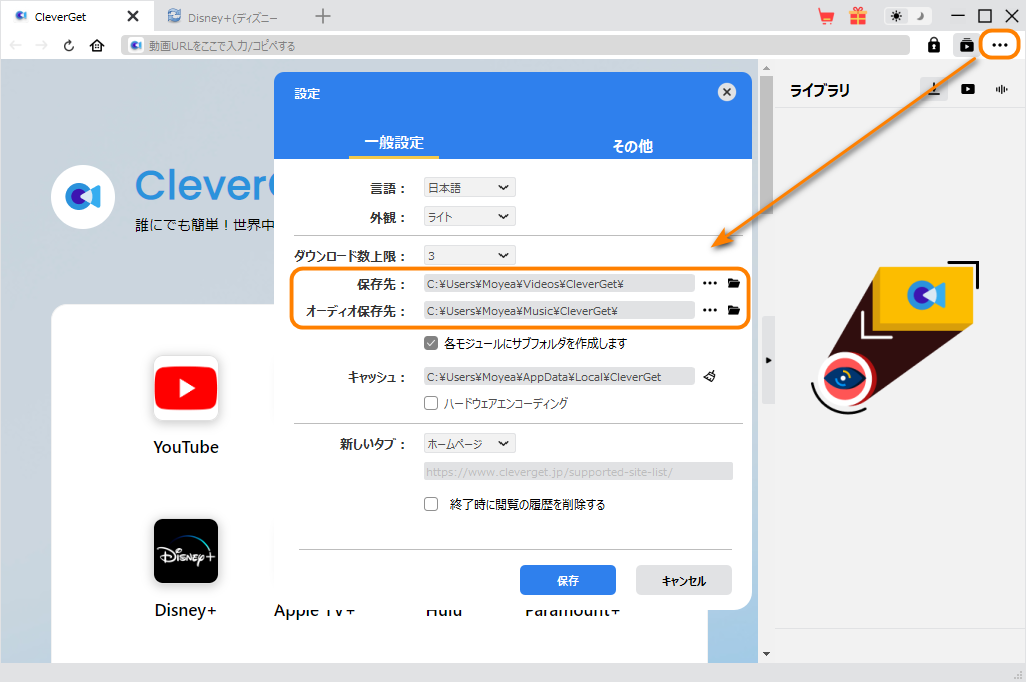Go to home page icon
The image size is (1026, 682).
click(97, 46)
